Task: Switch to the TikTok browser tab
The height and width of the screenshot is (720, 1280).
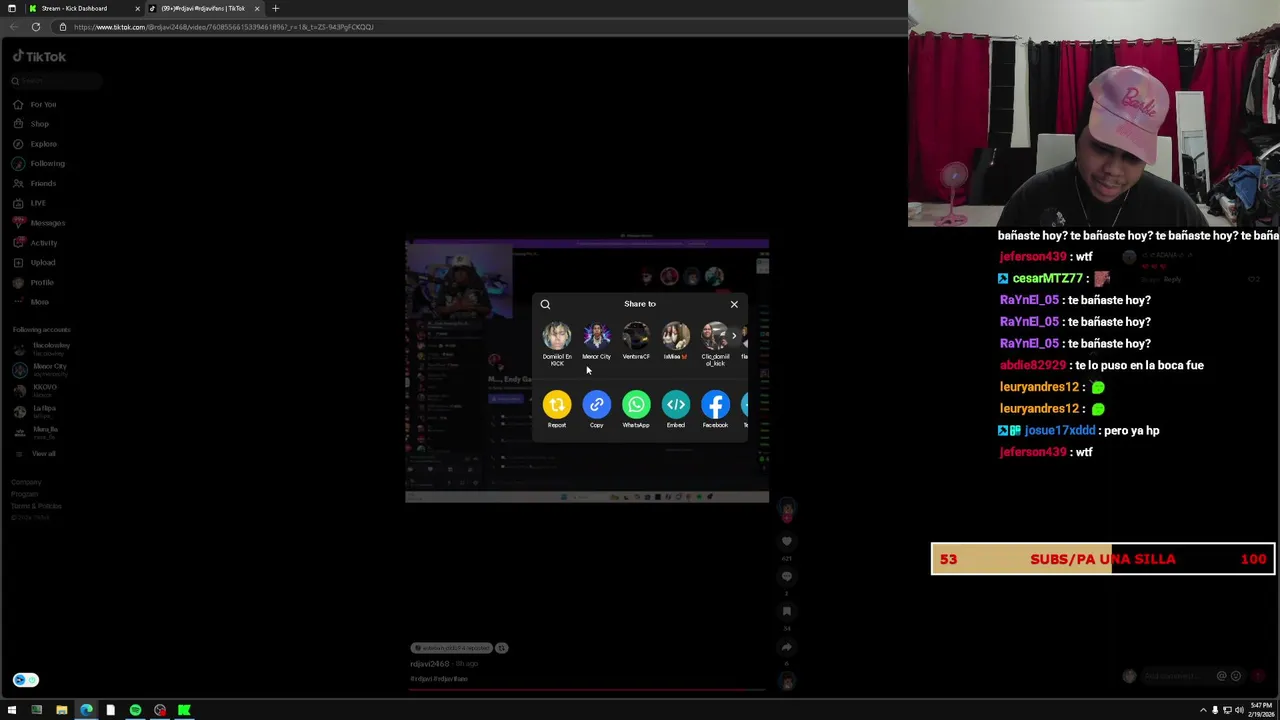Action: click(x=204, y=8)
